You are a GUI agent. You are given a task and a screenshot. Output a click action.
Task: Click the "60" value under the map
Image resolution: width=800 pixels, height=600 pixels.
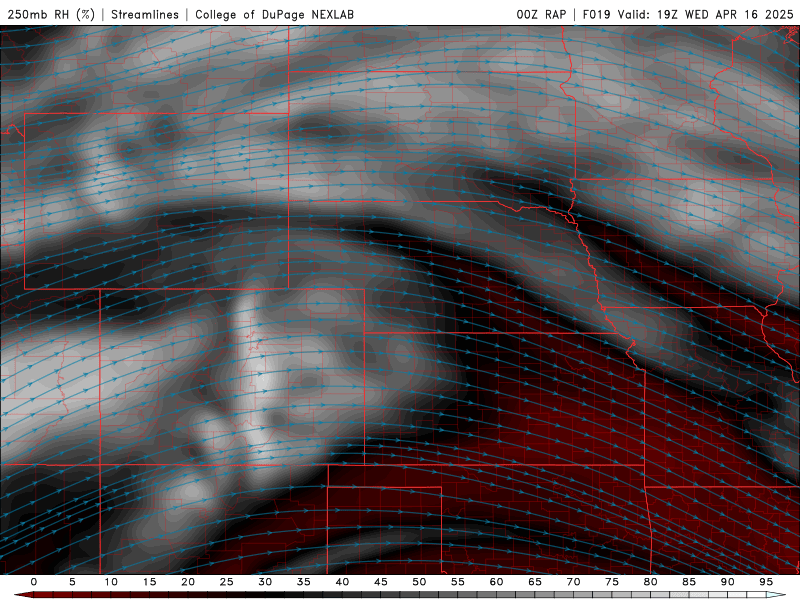(x=496, y=582)
